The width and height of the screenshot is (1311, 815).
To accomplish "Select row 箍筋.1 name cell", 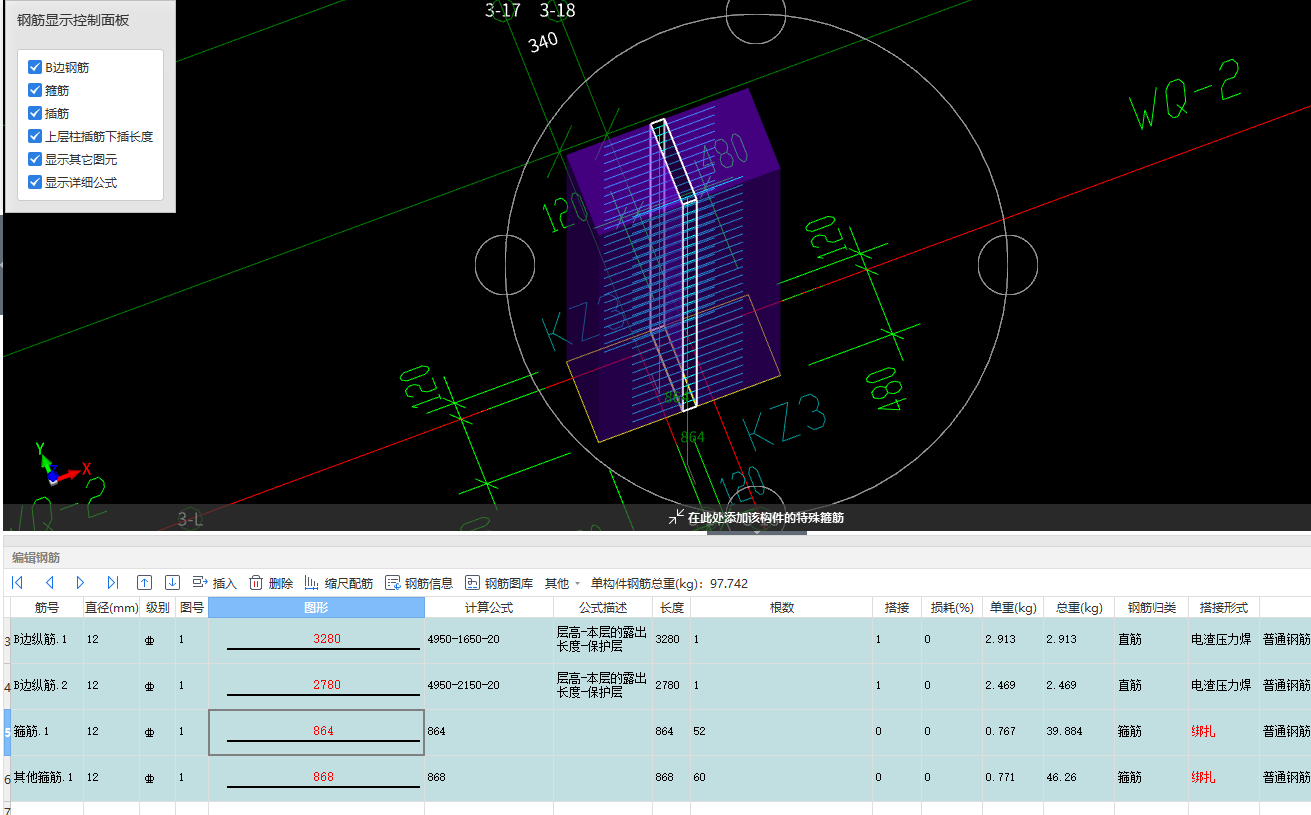I will [46, 731].
